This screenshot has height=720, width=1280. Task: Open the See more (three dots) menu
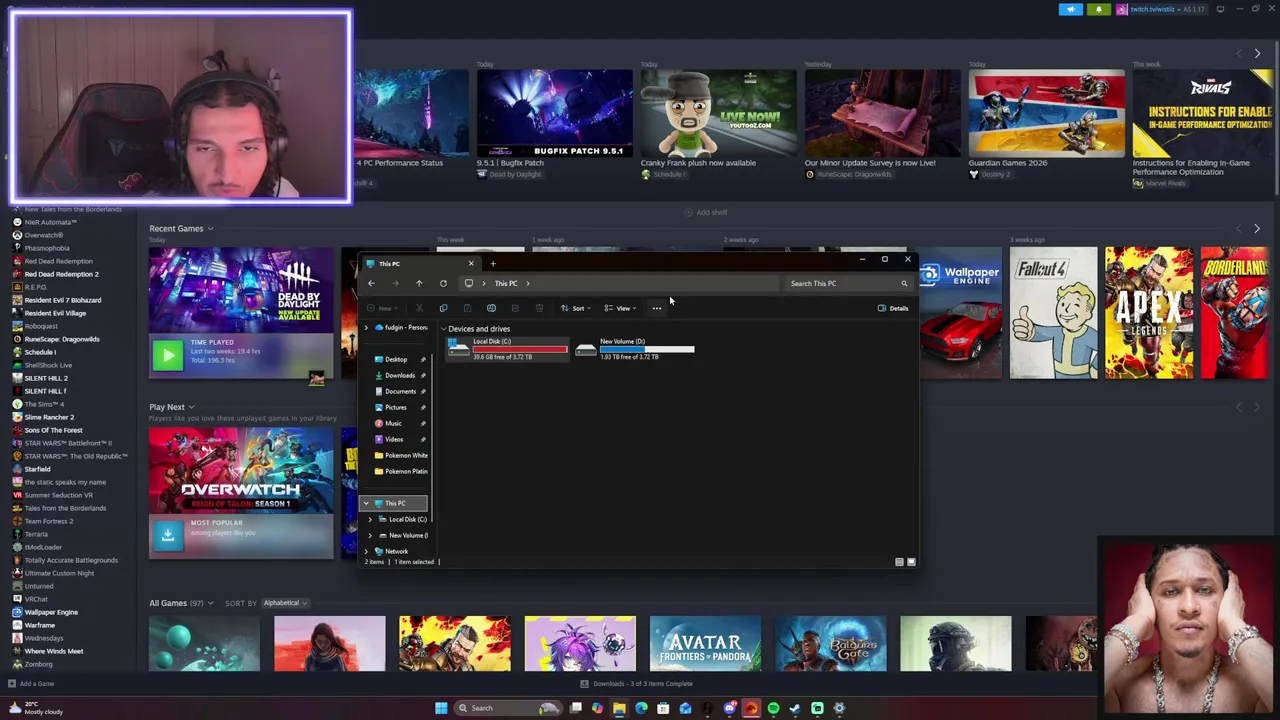pos(656,308)
